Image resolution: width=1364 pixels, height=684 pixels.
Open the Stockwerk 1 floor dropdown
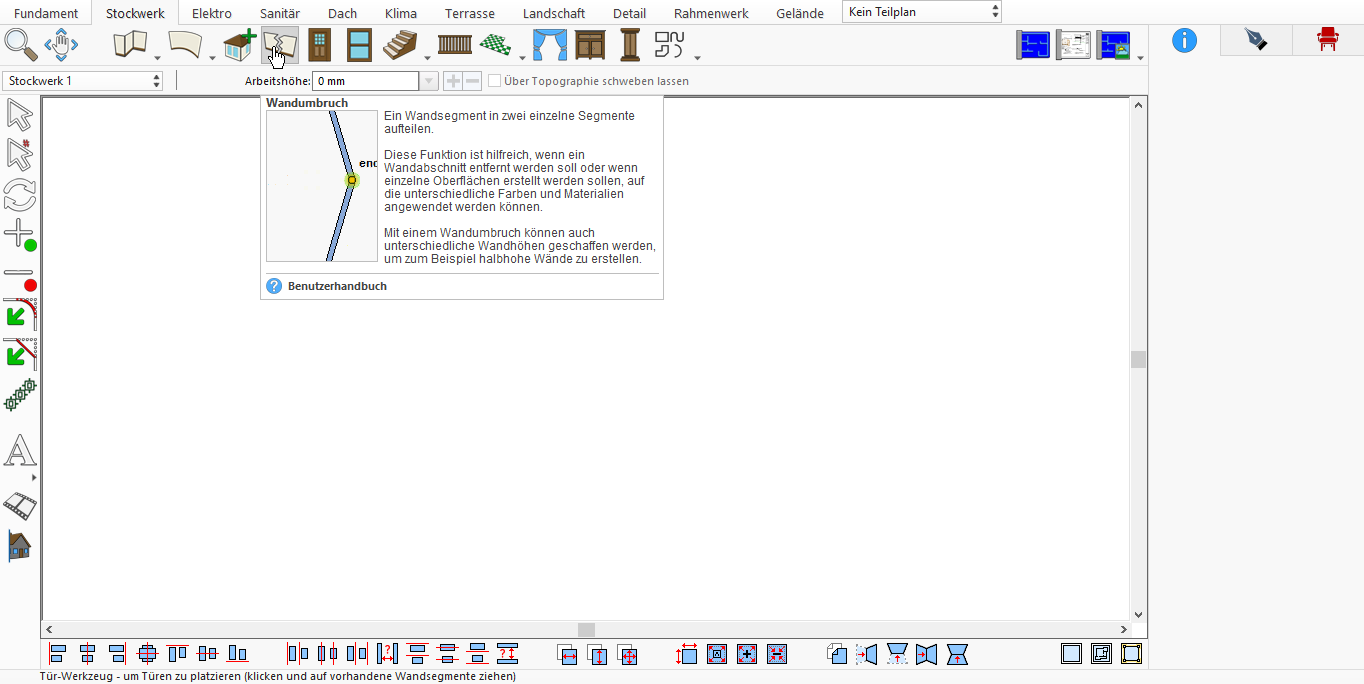[x=83, y=81]
